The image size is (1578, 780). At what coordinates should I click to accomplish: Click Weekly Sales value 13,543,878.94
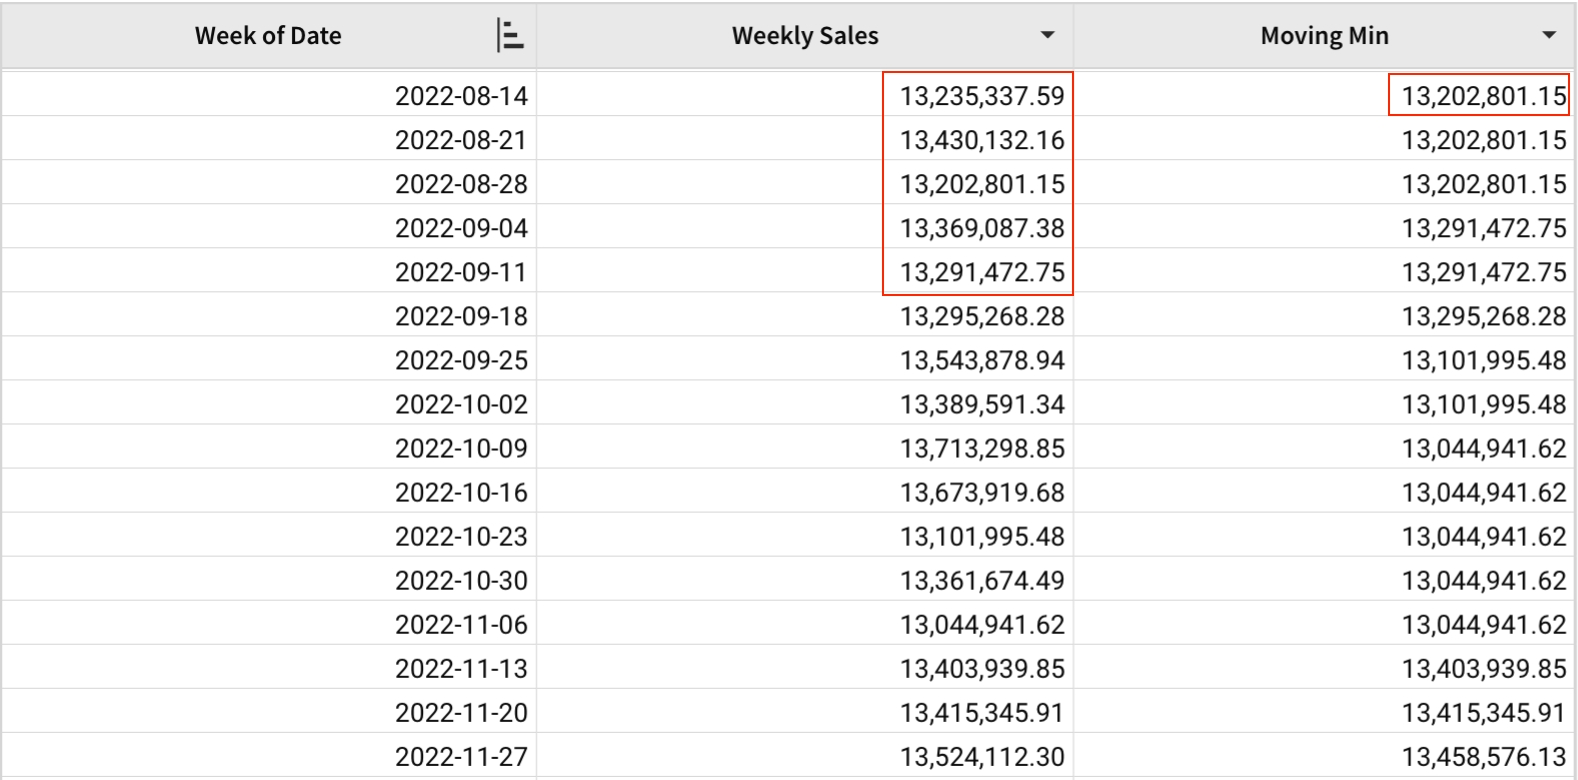pos(982,360)
